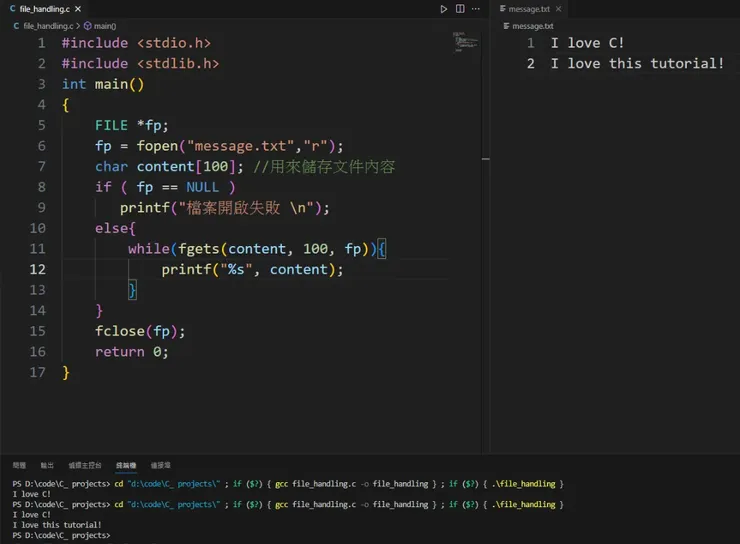Click the text file icon on message.txt tab
740x544 pixels.
pyautogui.click(x=503, y=8)
